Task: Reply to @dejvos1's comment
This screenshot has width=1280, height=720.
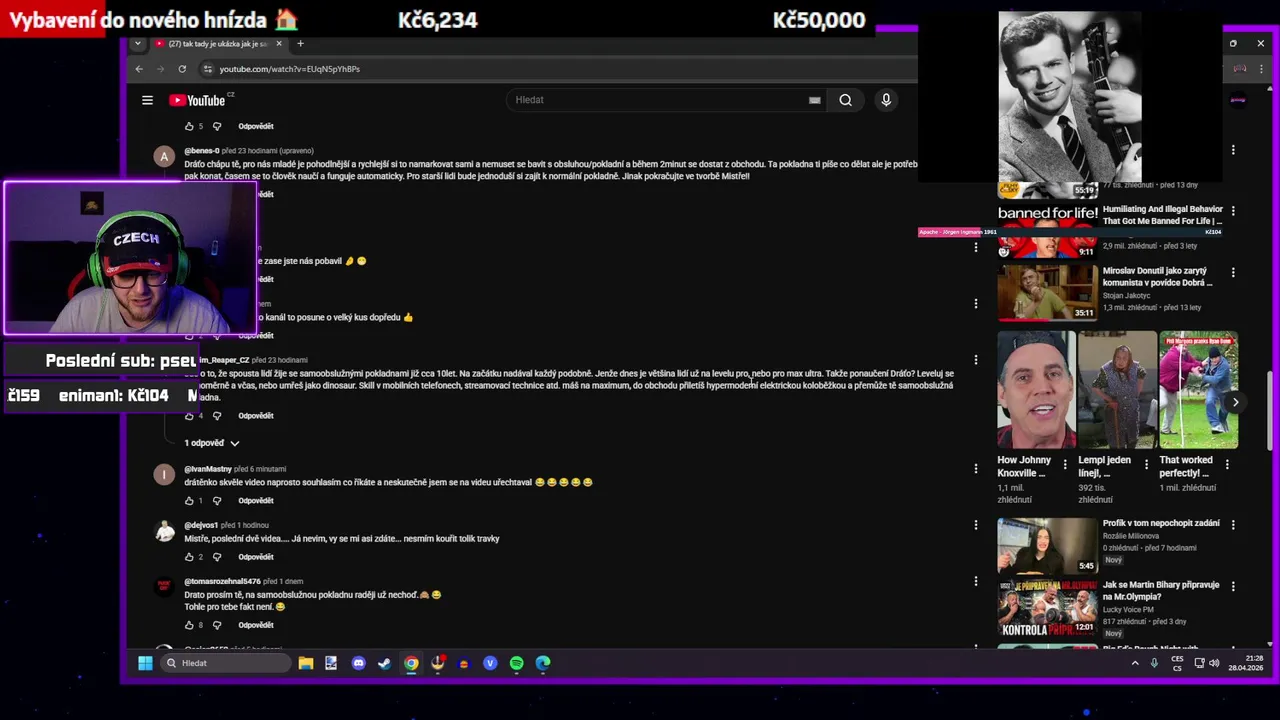Action: coord(256,556)
